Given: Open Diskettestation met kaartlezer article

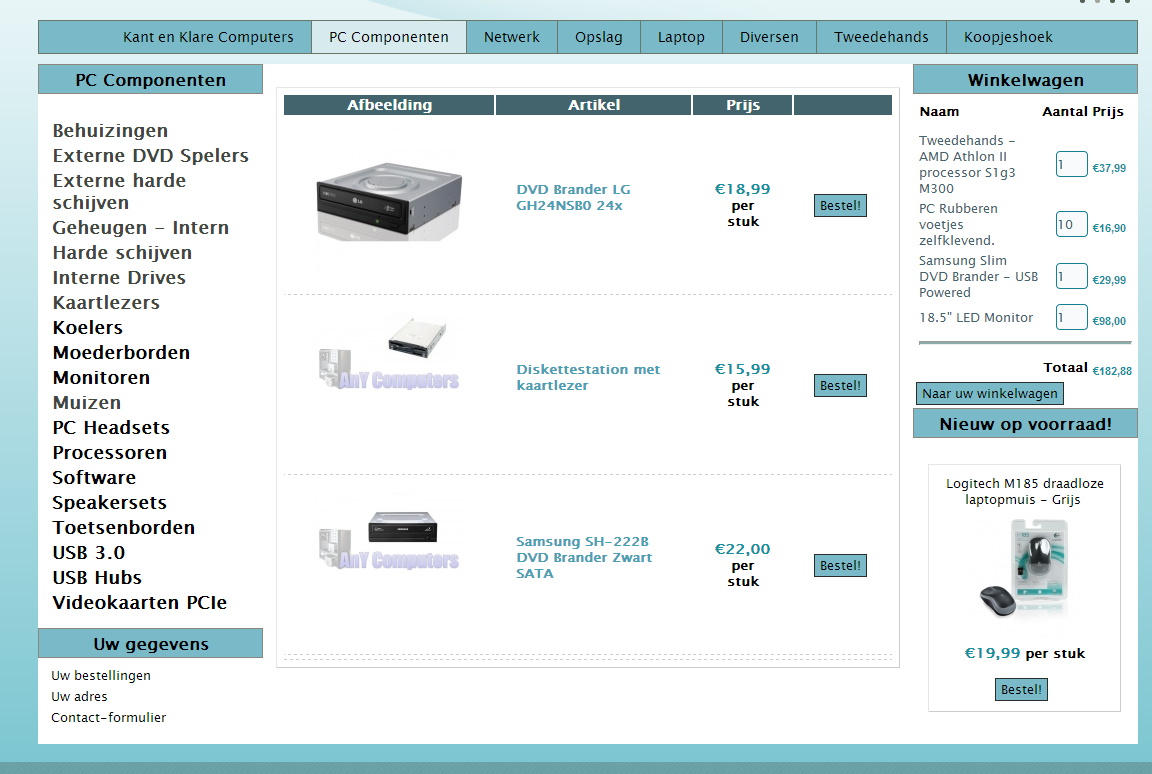Looking at the screenshot, I should click(x=588, y=377).
